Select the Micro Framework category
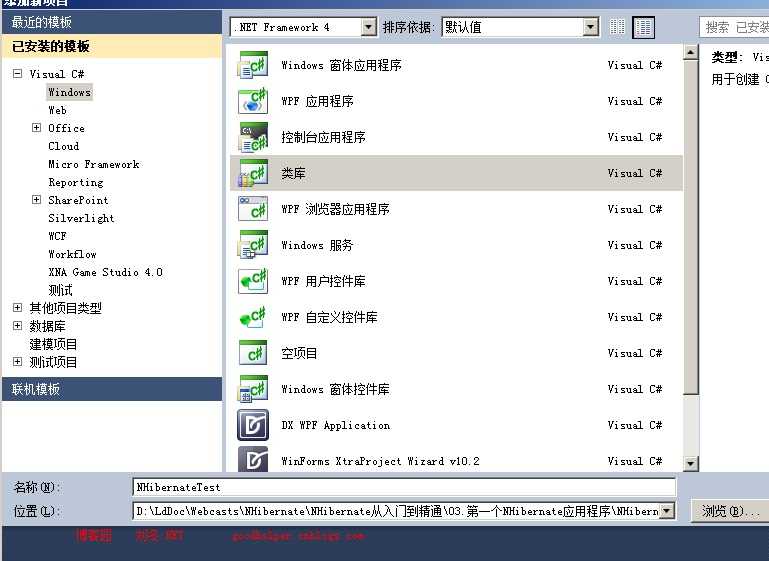This screenshot has width=769, height=561. tap(94, 164)
